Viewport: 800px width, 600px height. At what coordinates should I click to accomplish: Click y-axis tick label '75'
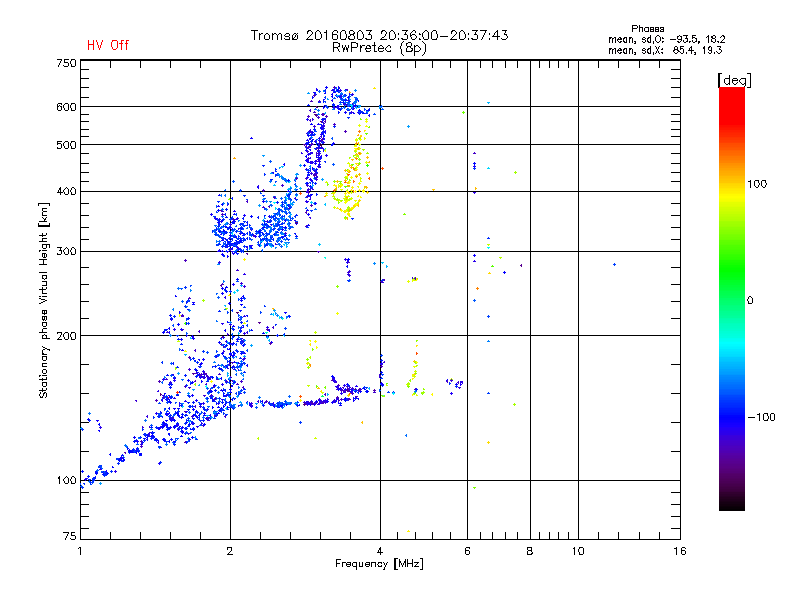tap(70, 536)
